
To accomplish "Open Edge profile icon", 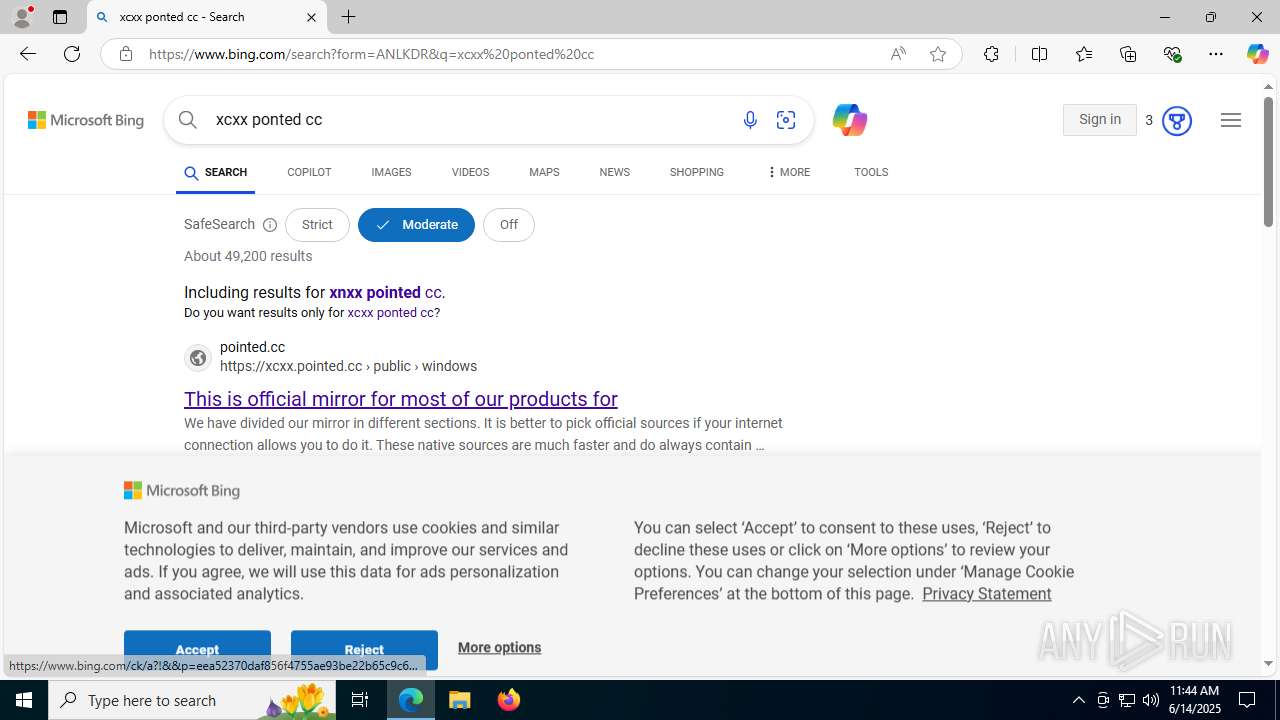I will [22, 17].
